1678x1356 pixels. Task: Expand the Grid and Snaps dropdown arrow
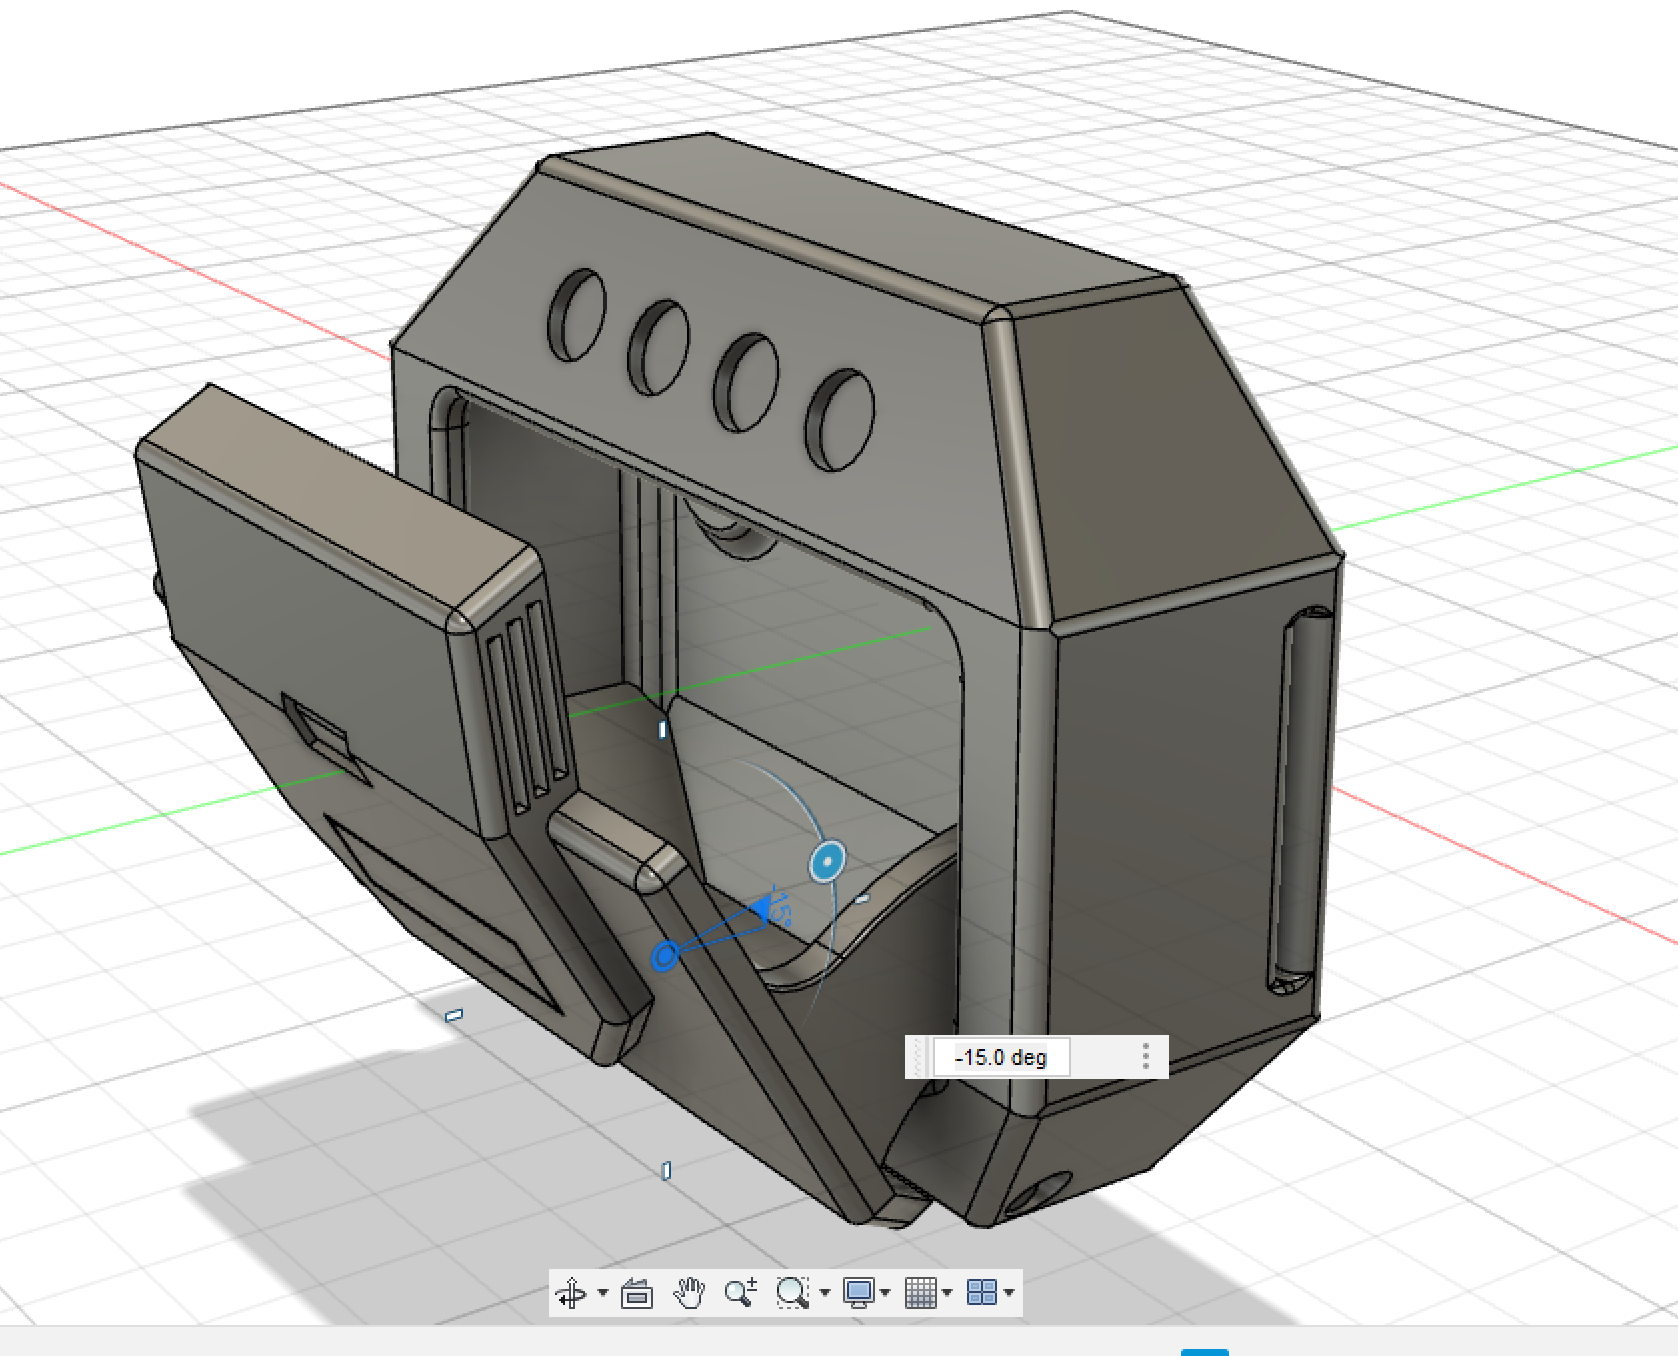(947, 1293)
